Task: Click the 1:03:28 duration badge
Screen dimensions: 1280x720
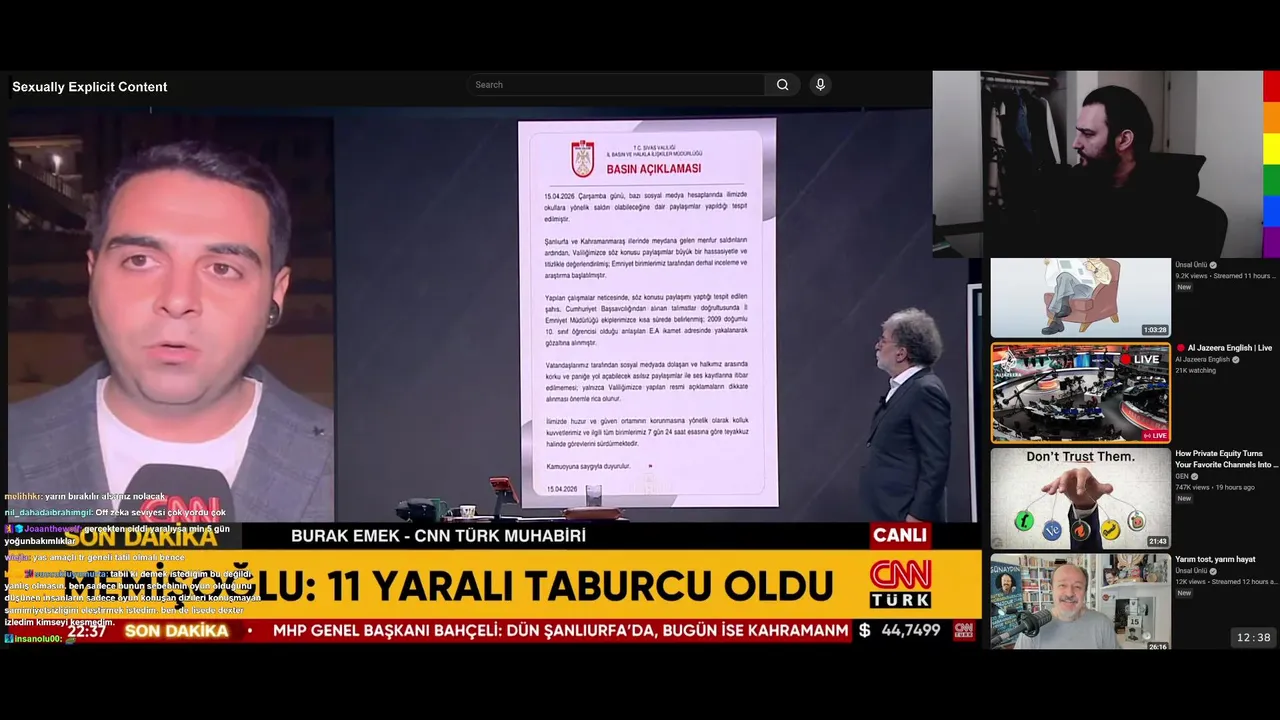Action: (x=1155, y=329)
